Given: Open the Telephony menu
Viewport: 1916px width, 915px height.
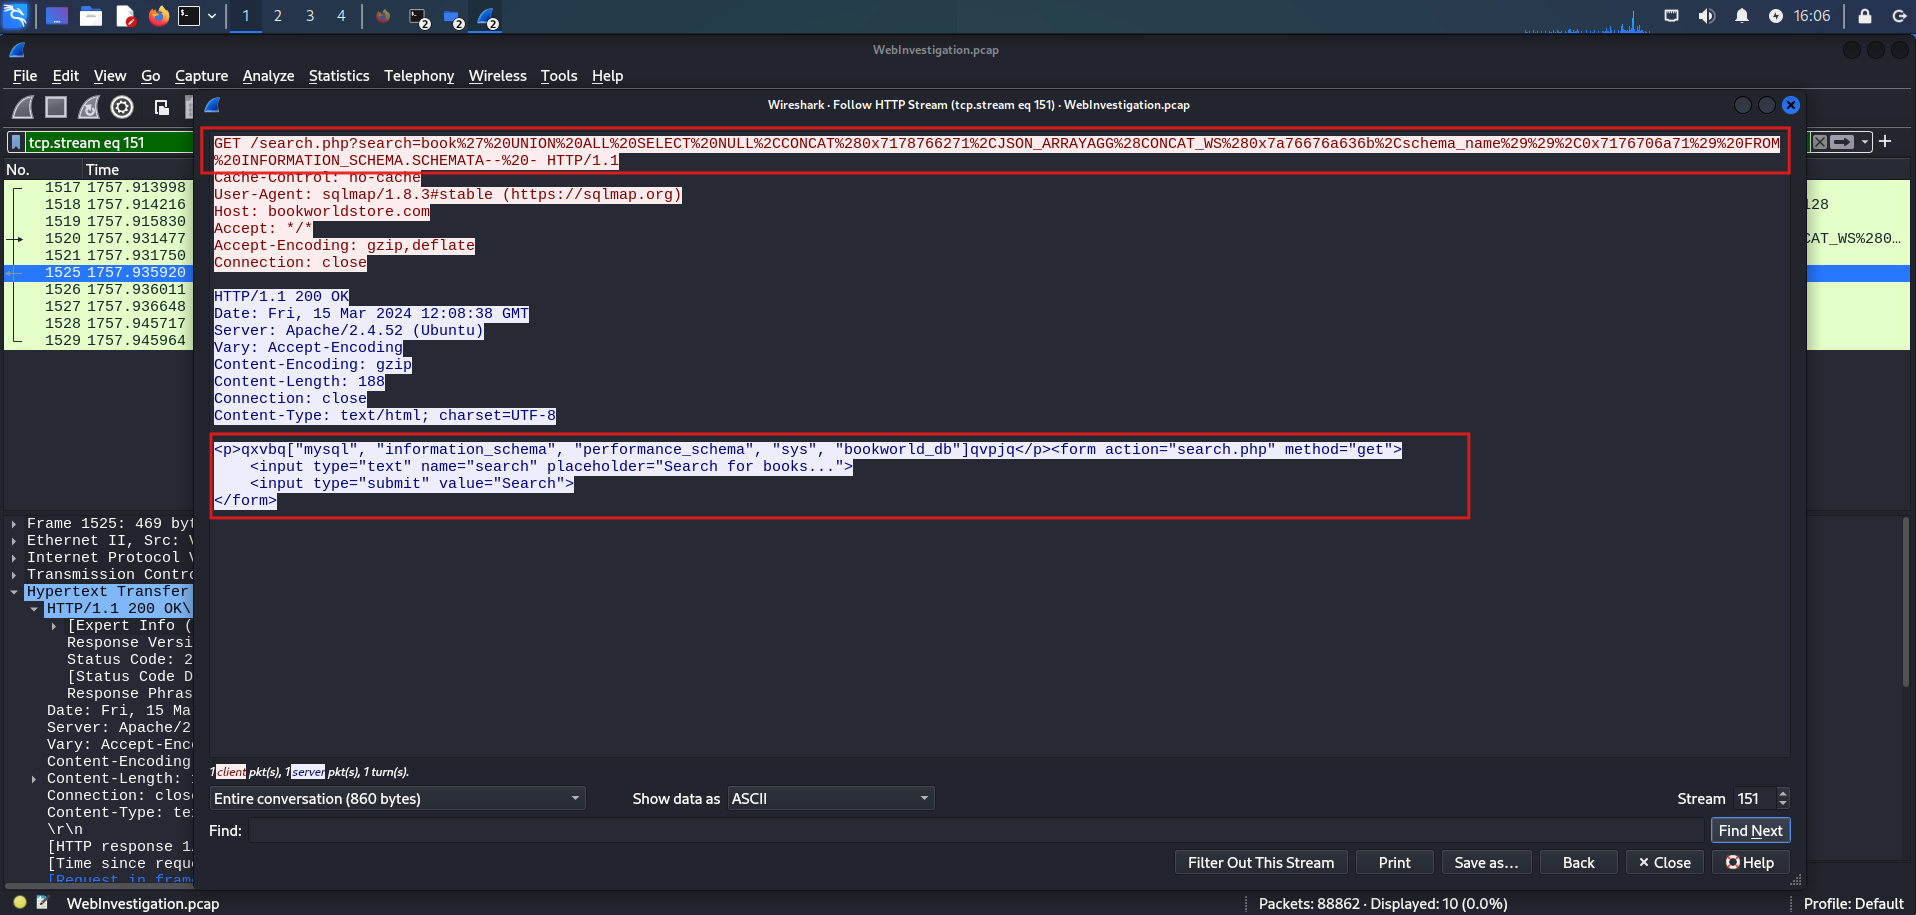Looking at the screenshot, I should point(419,76).
